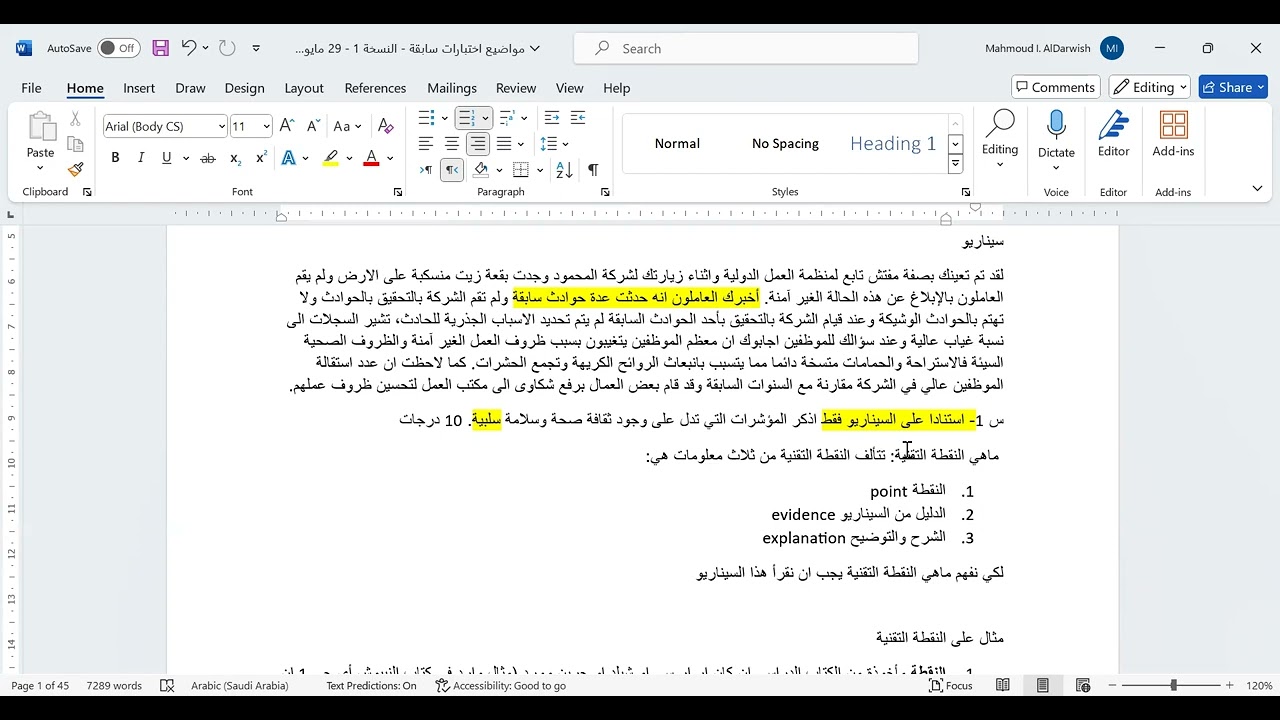Sort paragraphs with the A-Z icon
Viewport: 1280px width, 720px height.
[x=565, y=170]
